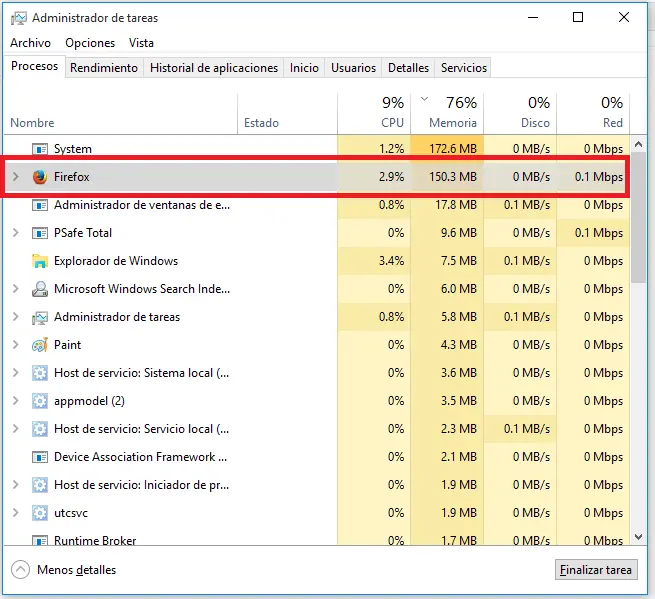Sort by the Disco column header
The height and width of the screenshot is (599, 655).
pyautogui.click(x=520, y=114)
